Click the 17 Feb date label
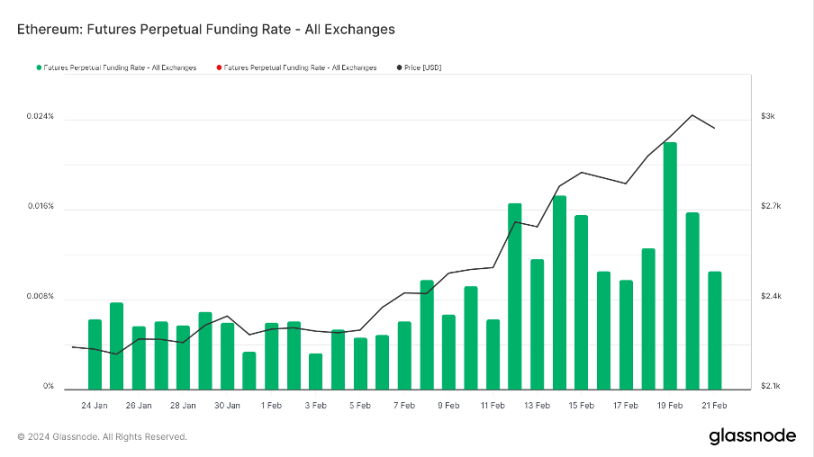The width and height of the screenshot is (814, 457). 626,406
